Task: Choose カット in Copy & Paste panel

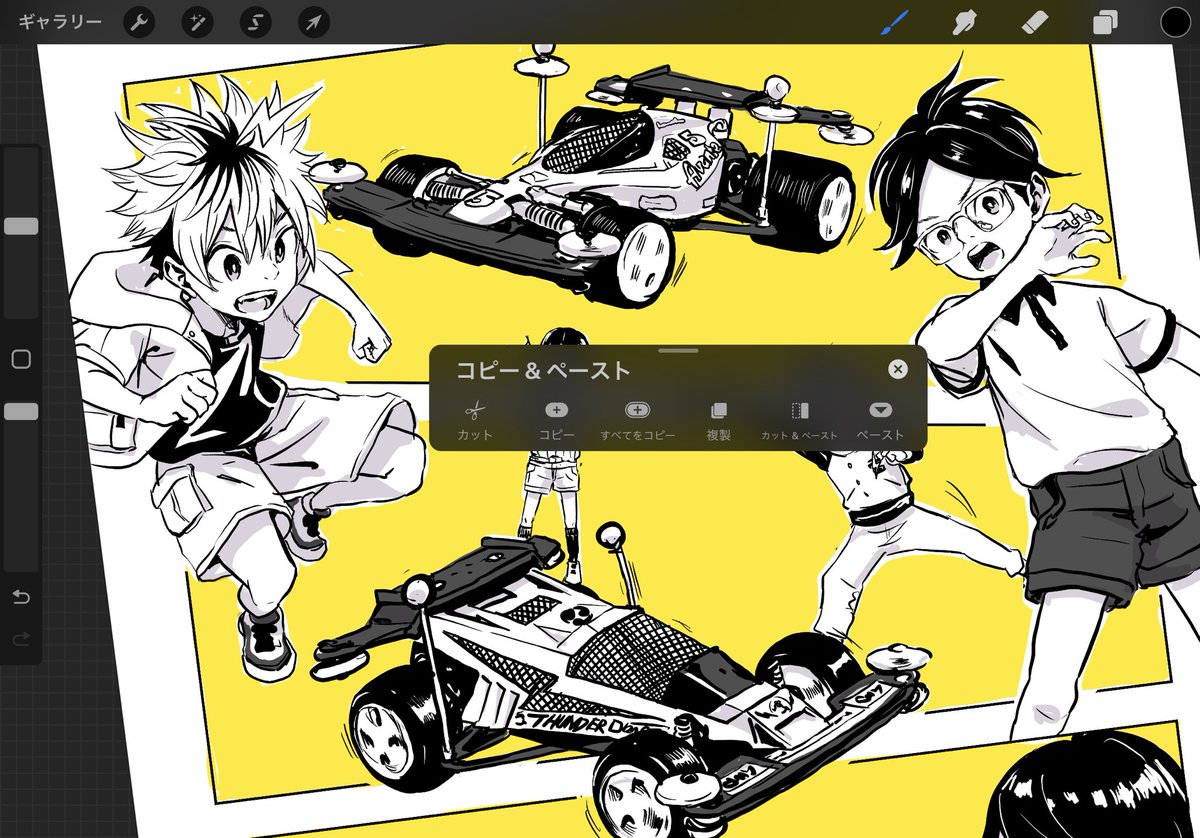Action: [475, 420]
